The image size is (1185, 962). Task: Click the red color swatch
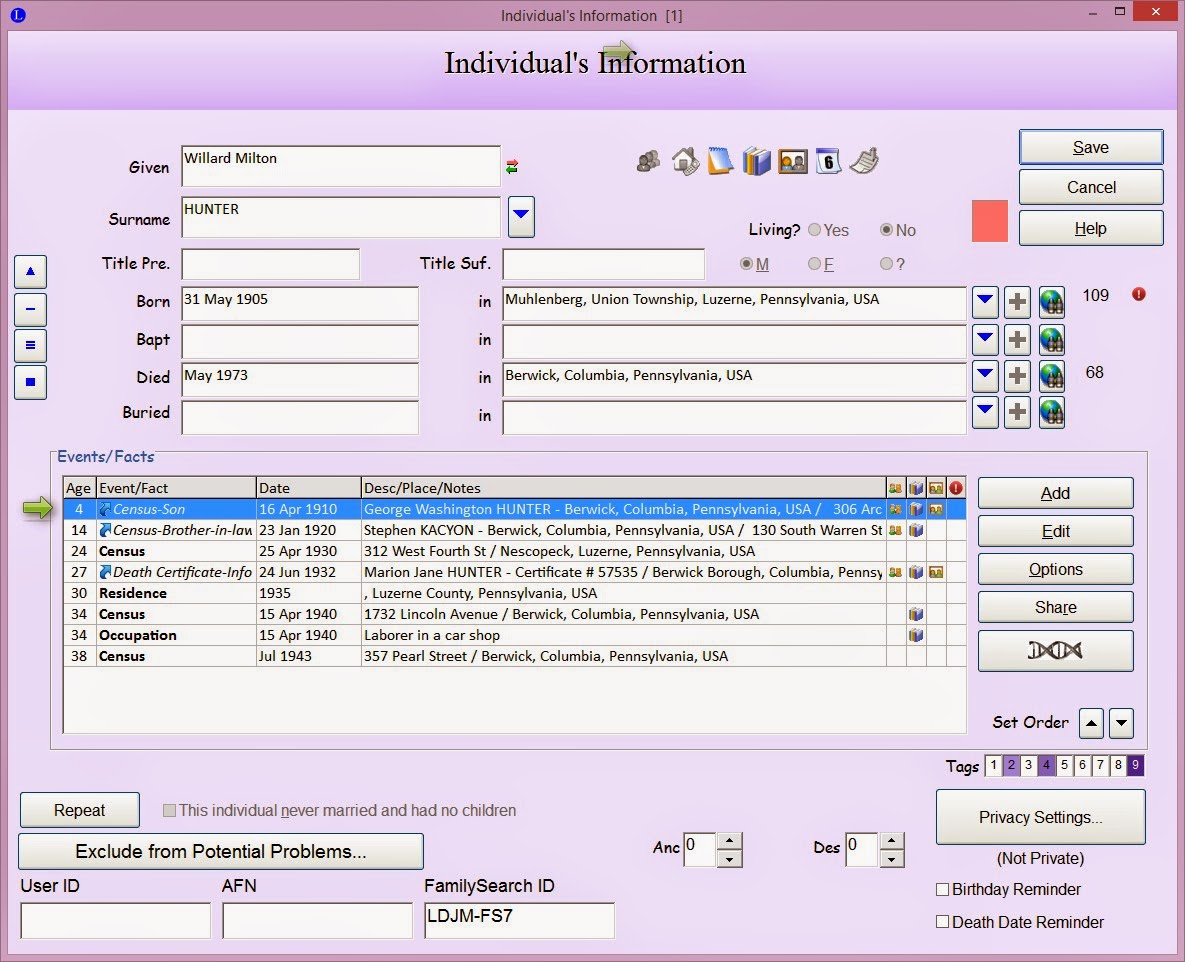[x=989, y=221]
